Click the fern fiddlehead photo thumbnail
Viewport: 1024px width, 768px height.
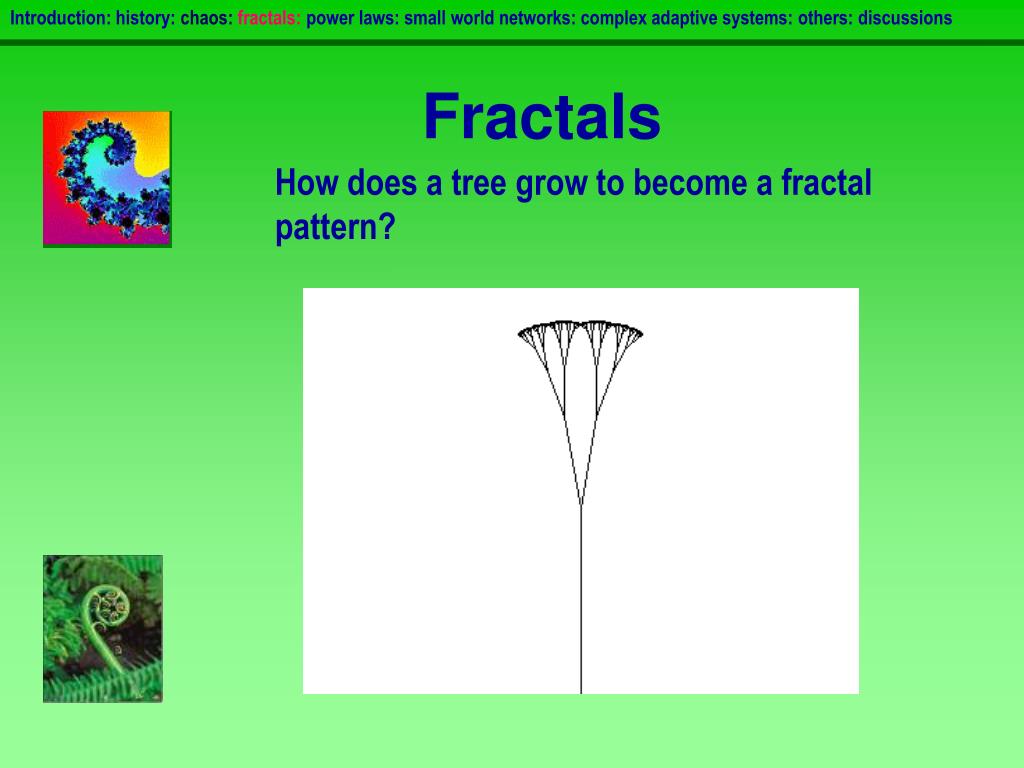pyautogui.click(x=103, y=629)
